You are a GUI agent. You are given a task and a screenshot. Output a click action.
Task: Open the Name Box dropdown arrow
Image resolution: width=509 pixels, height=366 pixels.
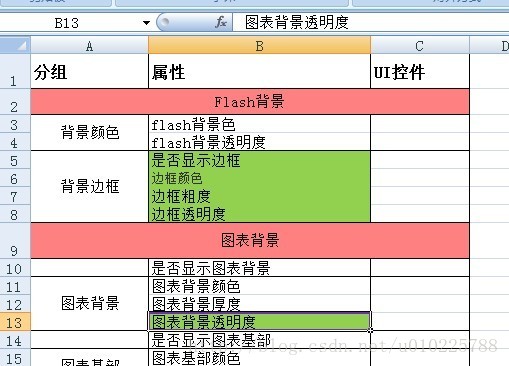point(146,23)
